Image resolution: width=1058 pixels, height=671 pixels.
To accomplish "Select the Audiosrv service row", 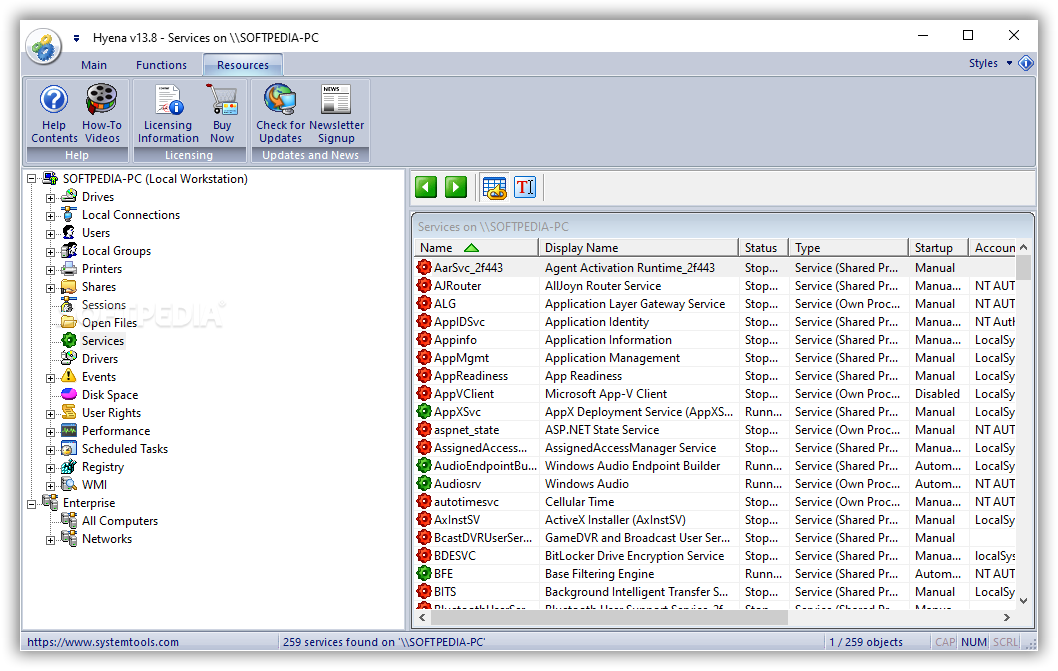I will point(715,483).
